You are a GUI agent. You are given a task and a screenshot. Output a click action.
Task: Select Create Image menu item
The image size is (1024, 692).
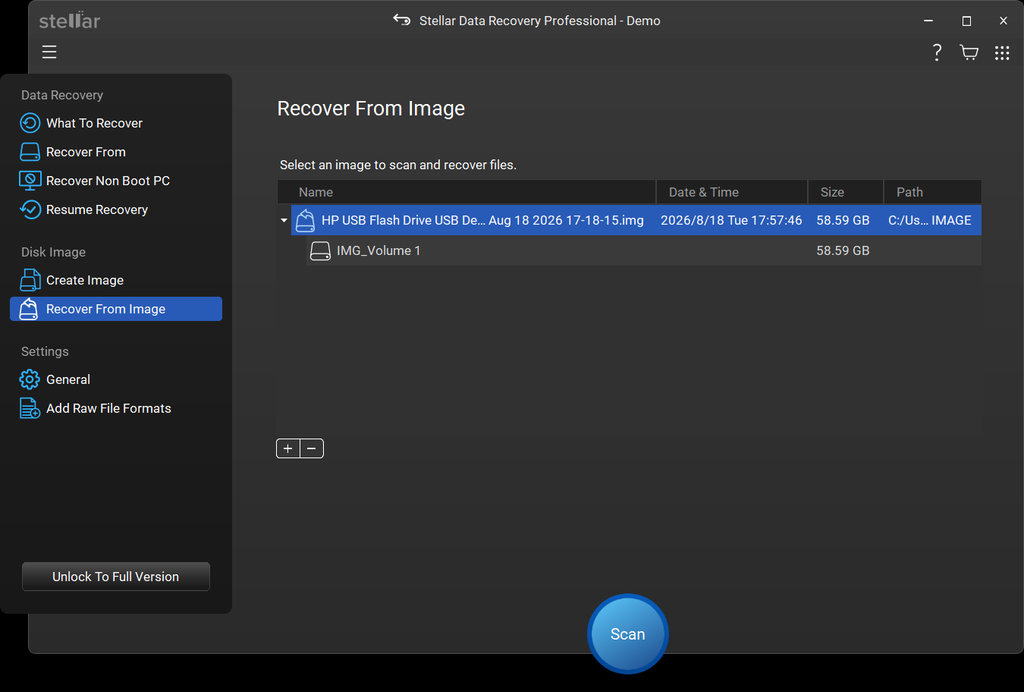click(85, 280)
